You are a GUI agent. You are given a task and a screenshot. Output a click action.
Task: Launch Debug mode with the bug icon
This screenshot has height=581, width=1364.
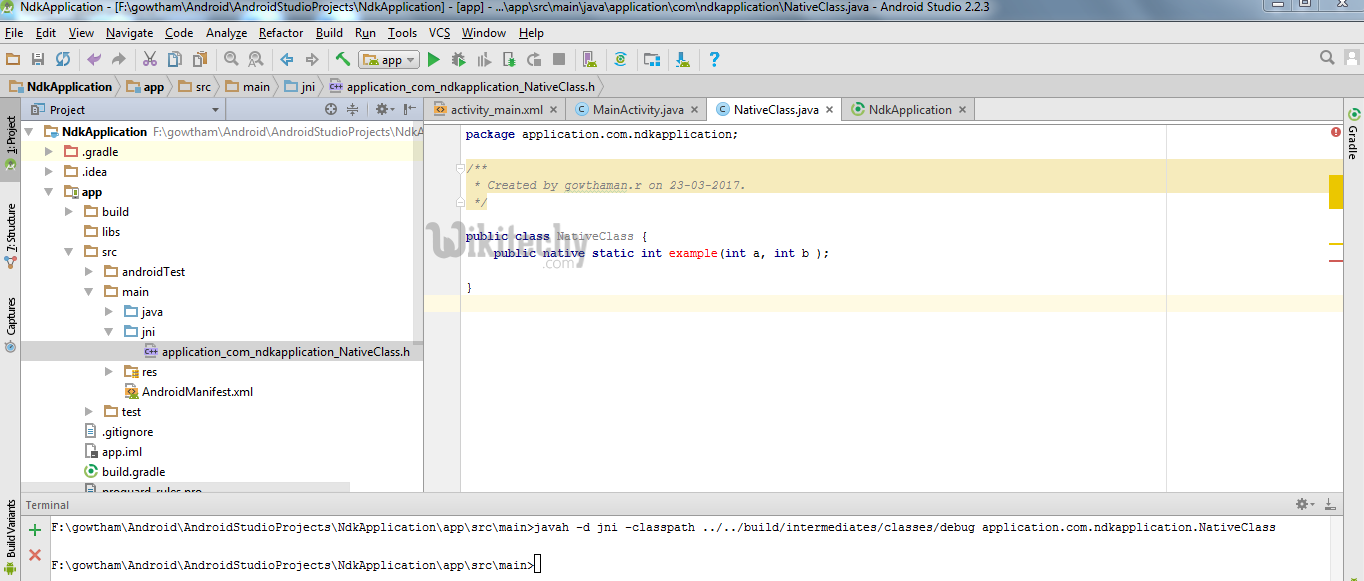[x=458, y=60]
